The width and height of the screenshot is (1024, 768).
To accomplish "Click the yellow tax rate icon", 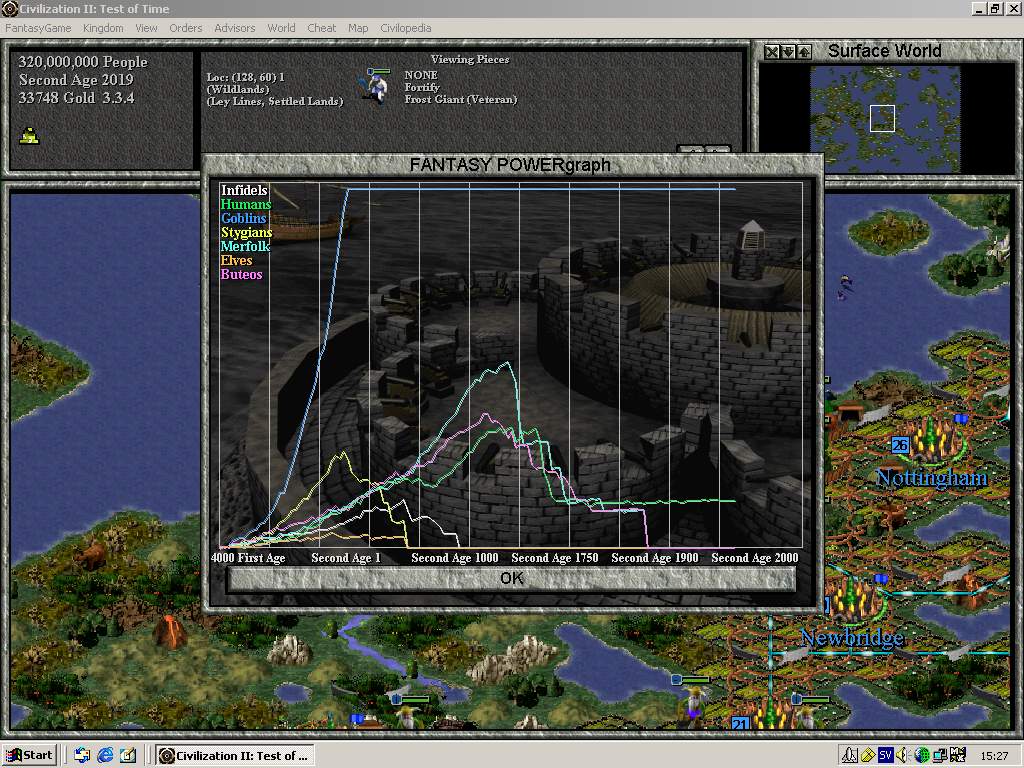I will 29,136.
